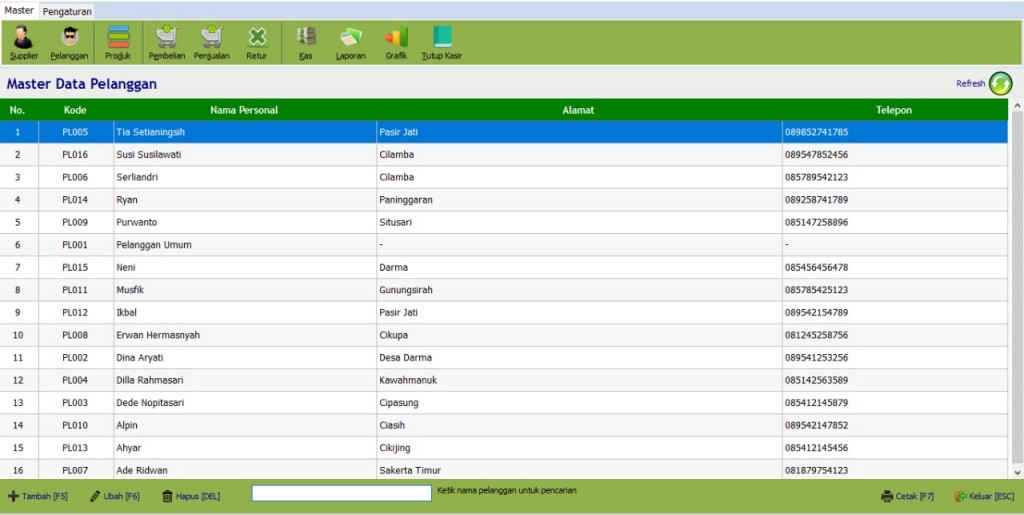Click the Hapus [DEL] delete button
The height and width of the screenshot is (515, 1024).
191,496
